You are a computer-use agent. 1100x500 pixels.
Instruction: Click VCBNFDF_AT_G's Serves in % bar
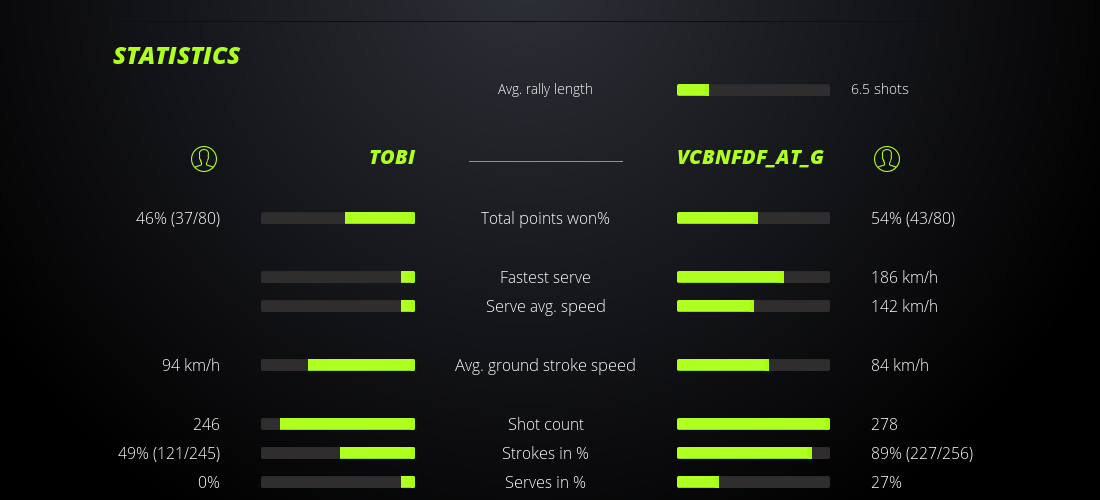click(x=753, y=482)
